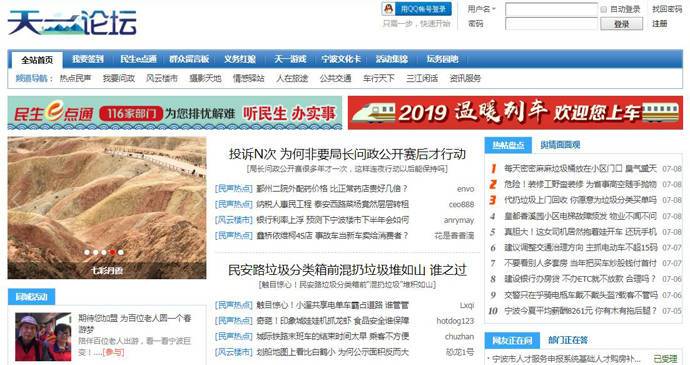The image size is (690, 365).
Task: Go to the 热点民声 channel
Action: pos(75,78)
